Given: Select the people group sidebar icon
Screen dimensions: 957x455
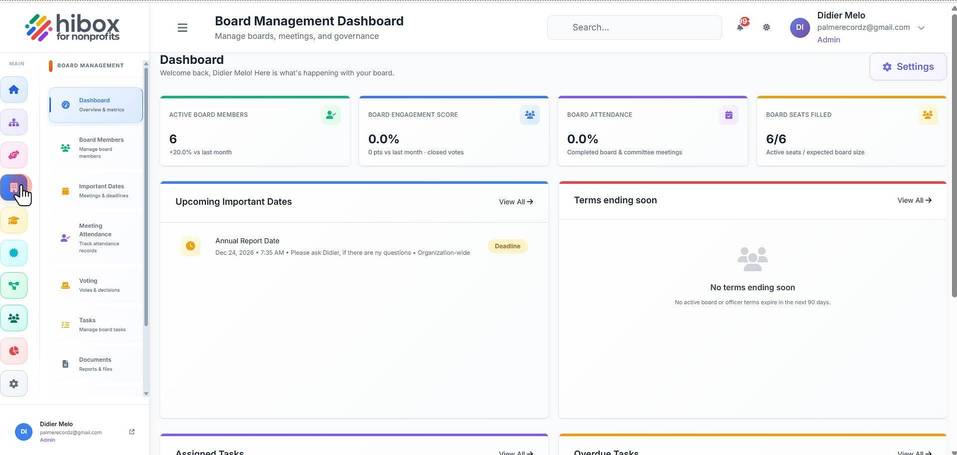Looking at the screenshot, I should [x=13, y=318].
